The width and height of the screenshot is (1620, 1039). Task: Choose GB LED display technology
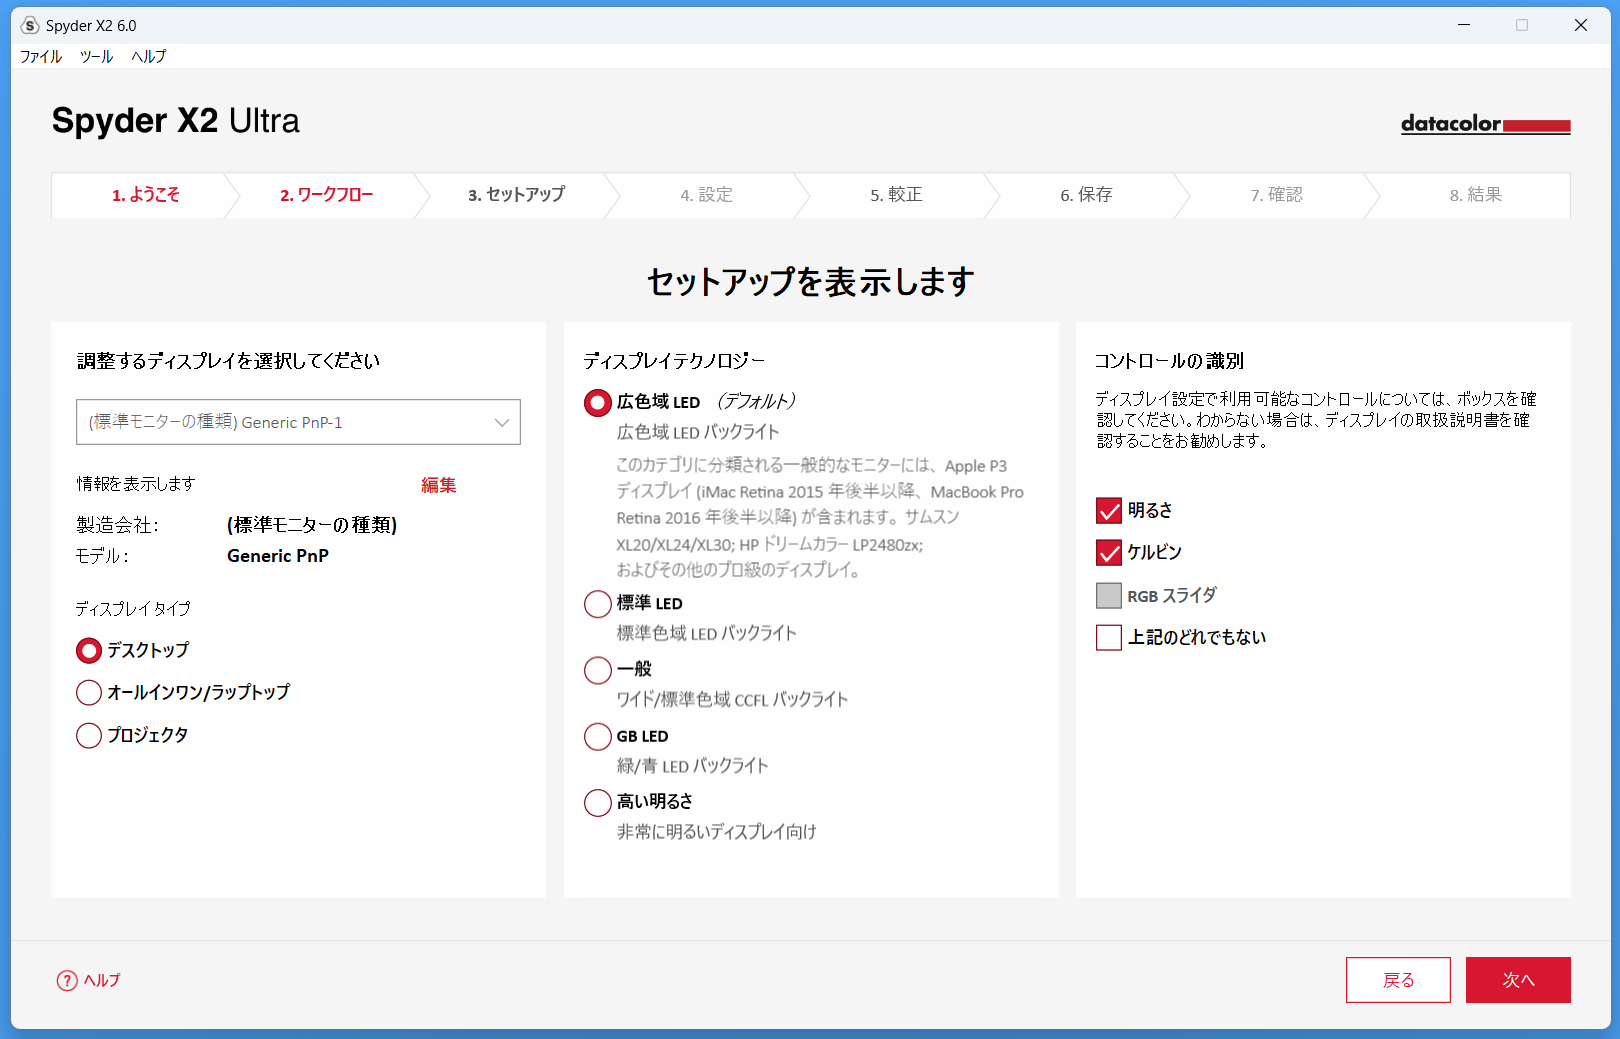(598, 737)
